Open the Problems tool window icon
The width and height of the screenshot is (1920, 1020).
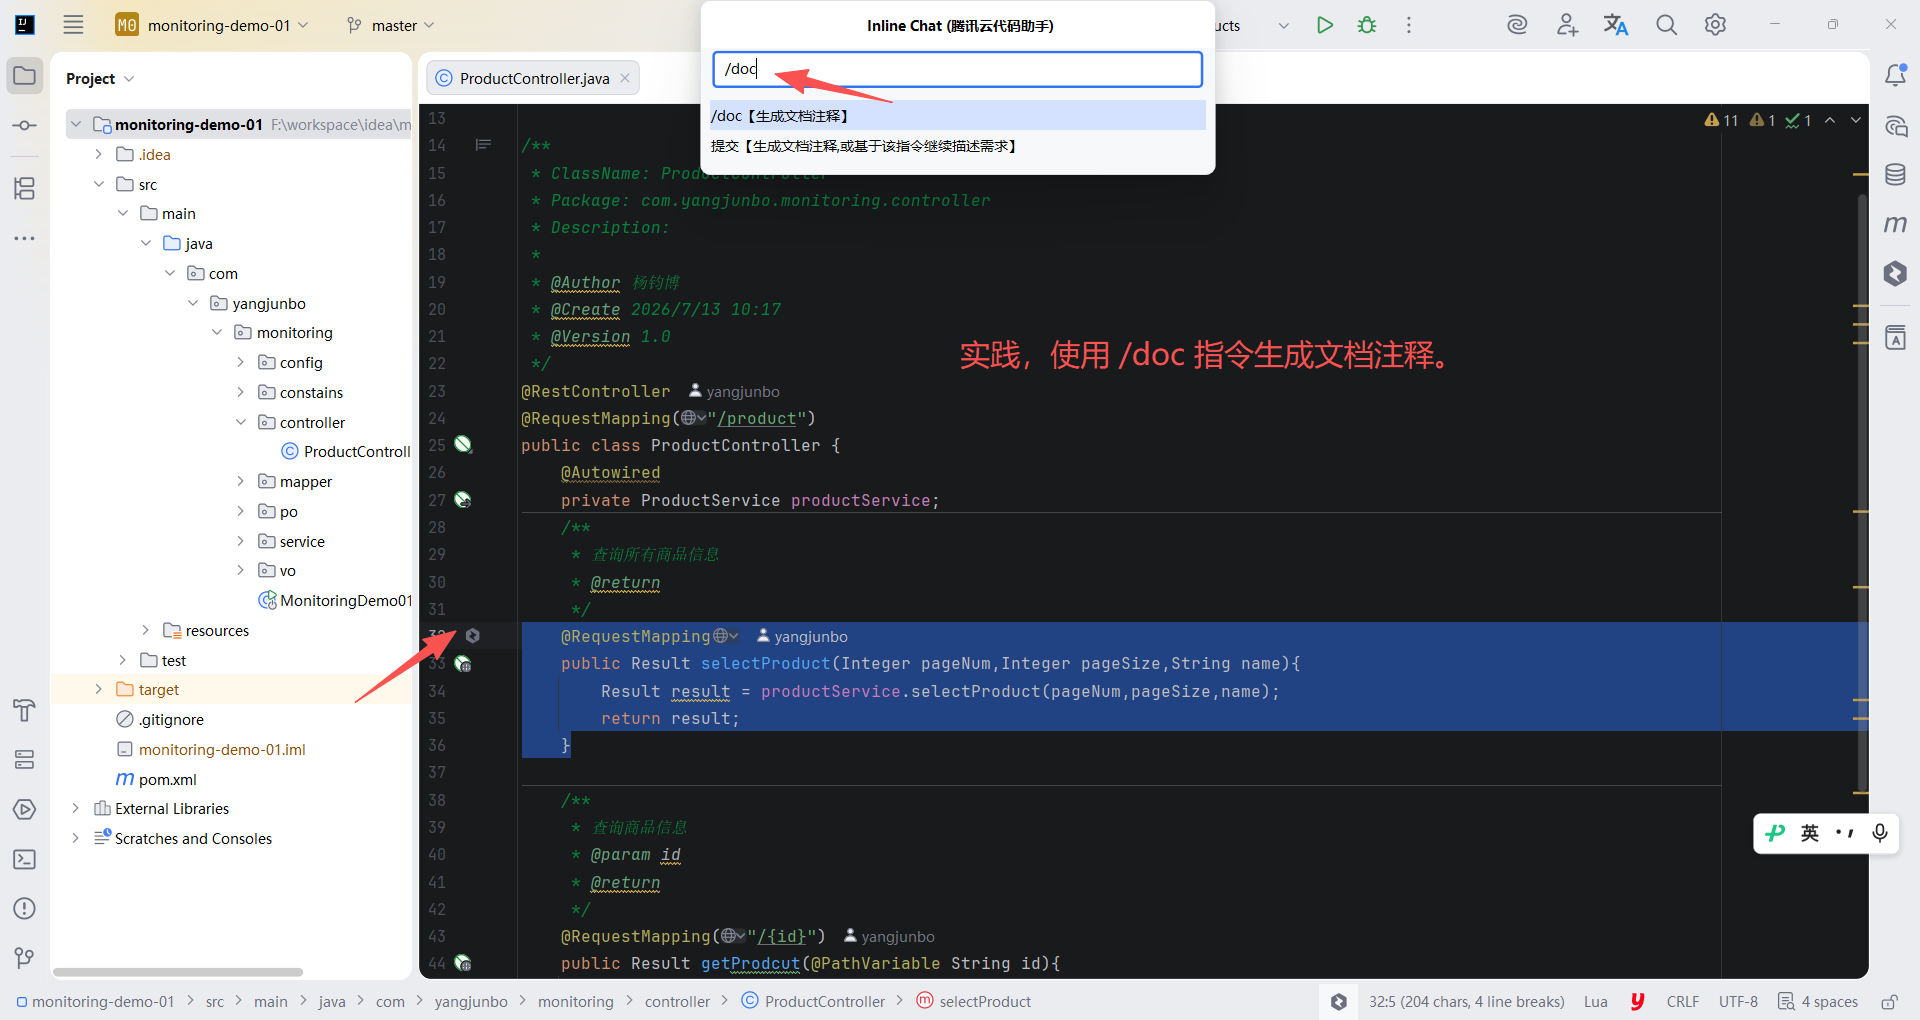(25, 909)
